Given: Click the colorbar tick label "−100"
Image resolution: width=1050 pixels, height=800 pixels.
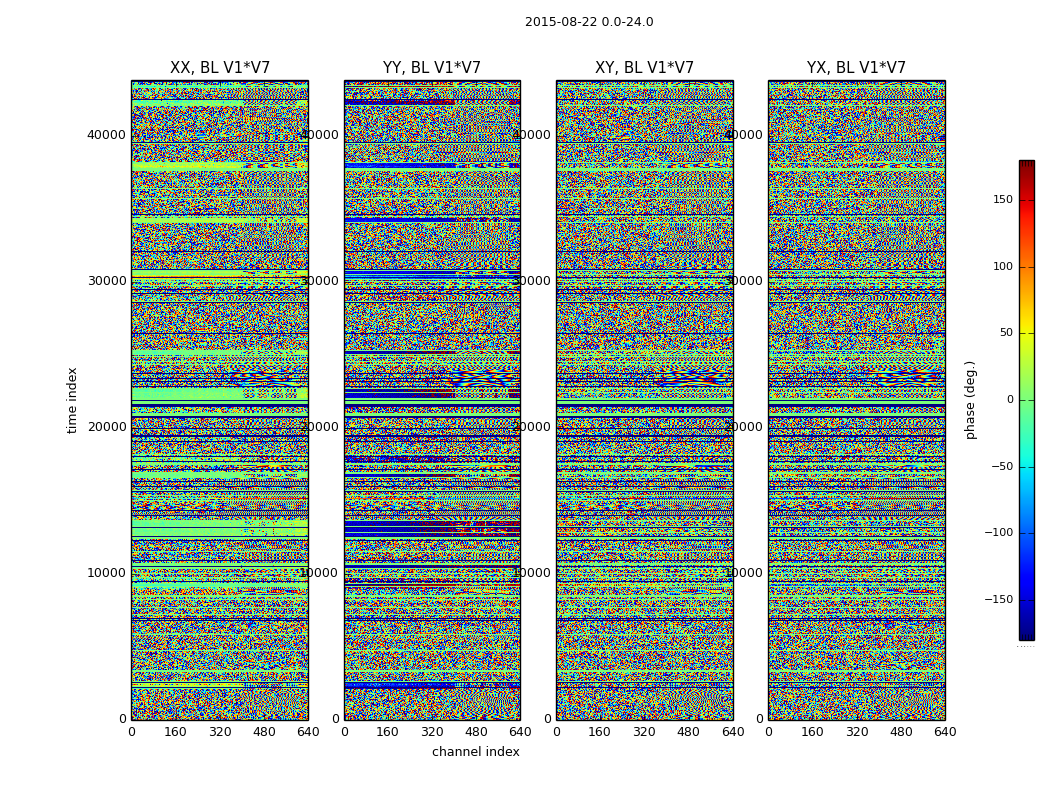Looking at the screenshot, I should 998,532.
